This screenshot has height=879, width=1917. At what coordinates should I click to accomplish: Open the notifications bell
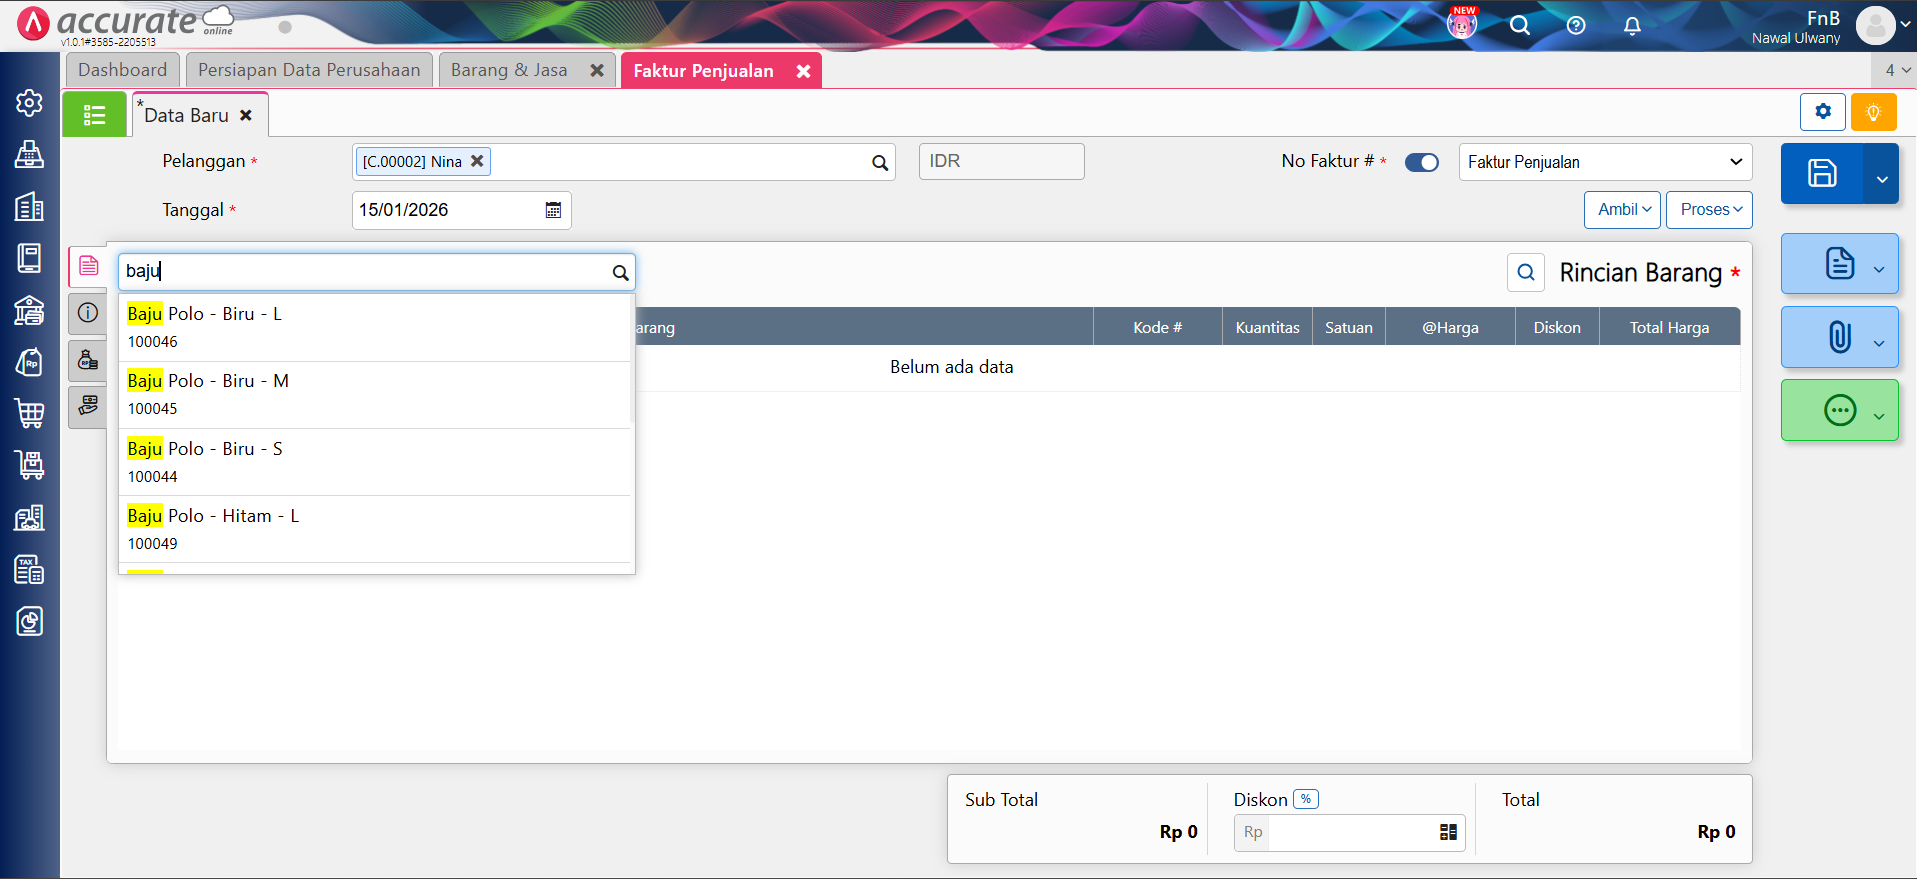click(x=1632, y=26)
